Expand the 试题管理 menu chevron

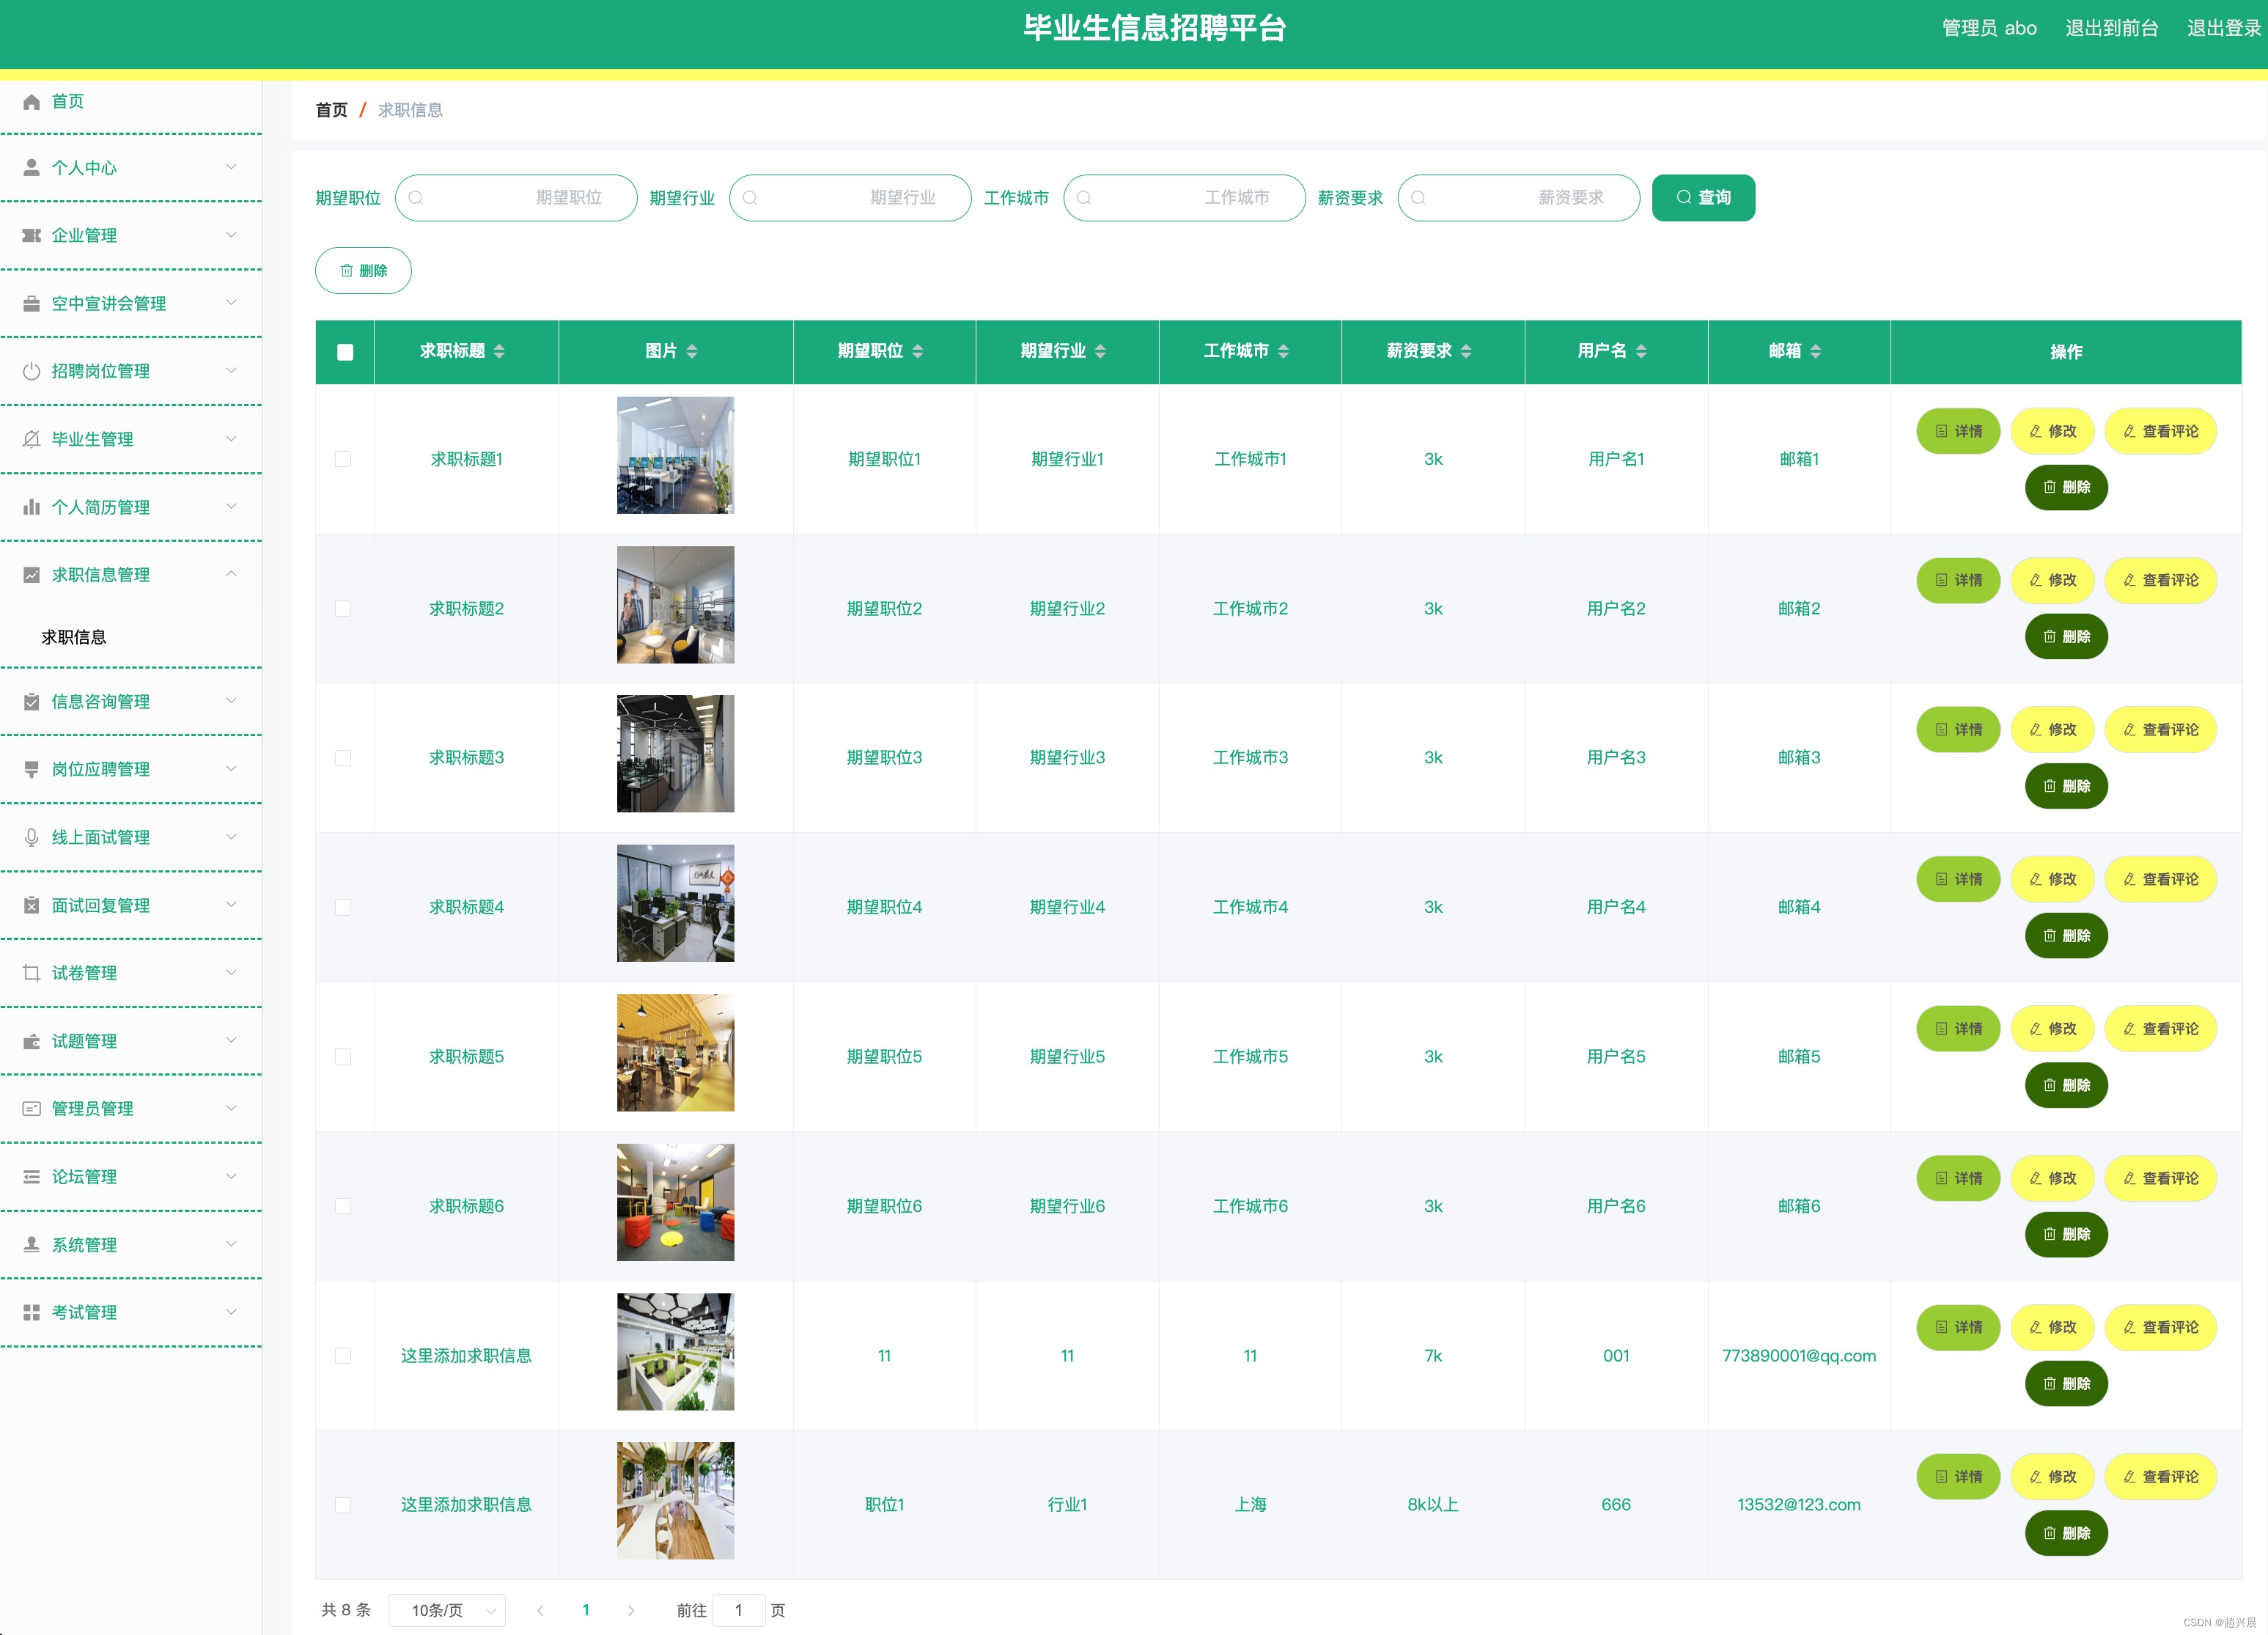(231, 1040)
